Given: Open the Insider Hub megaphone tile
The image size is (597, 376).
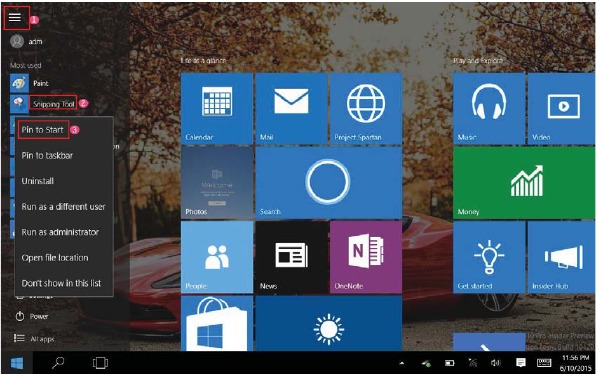Looking at the screenshot, I should pos(562,257).
